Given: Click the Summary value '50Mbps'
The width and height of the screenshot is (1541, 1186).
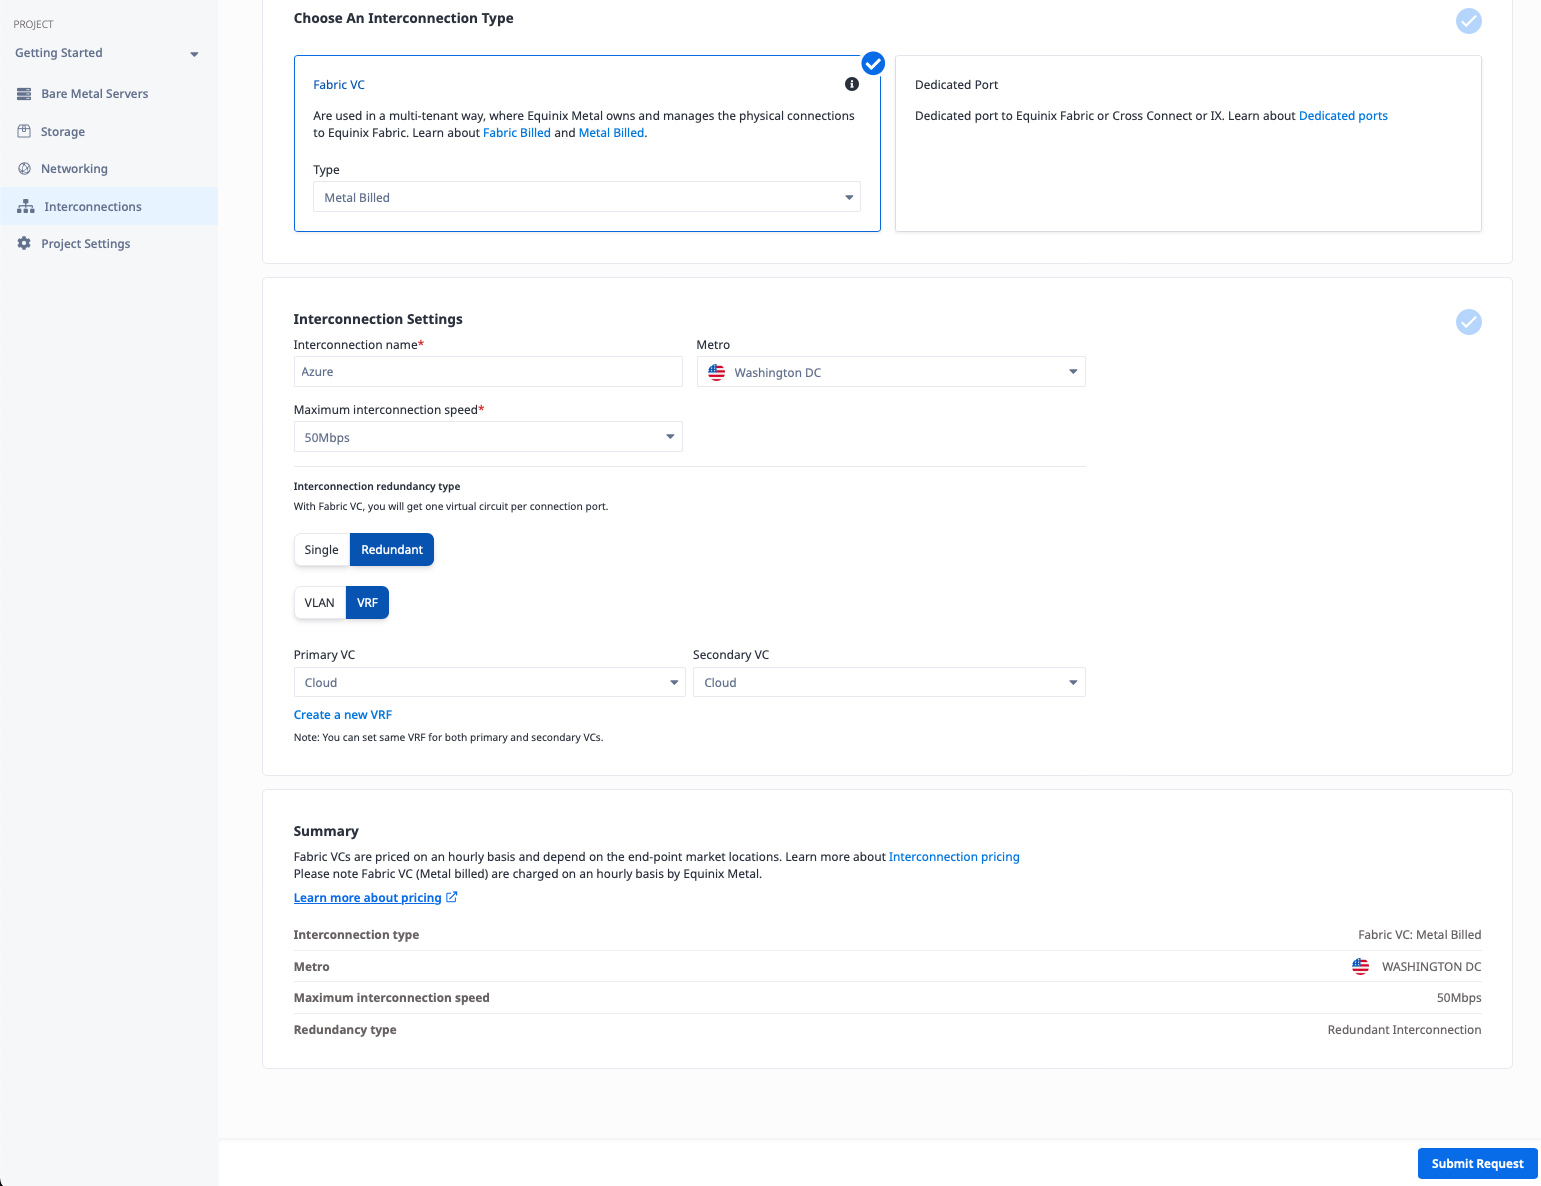Looking at the screenshot, I should 1459,998.
